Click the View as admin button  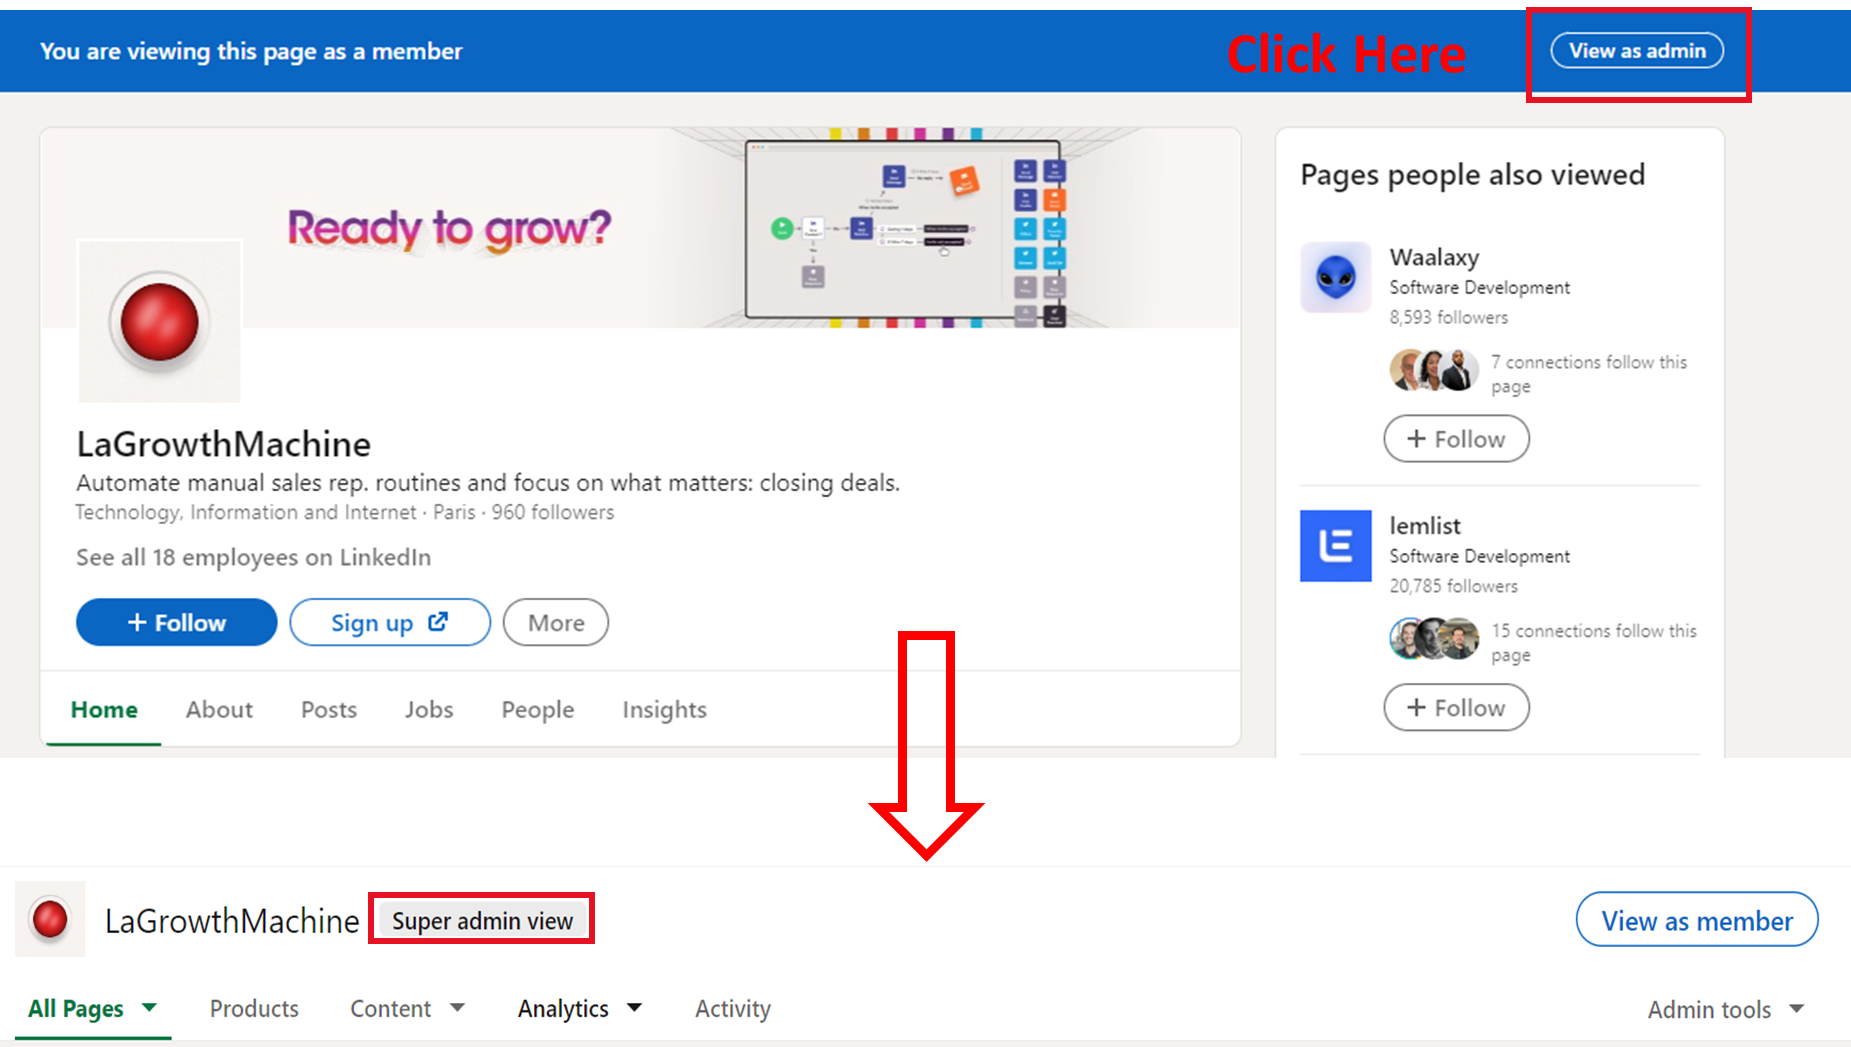point(1637,50)
